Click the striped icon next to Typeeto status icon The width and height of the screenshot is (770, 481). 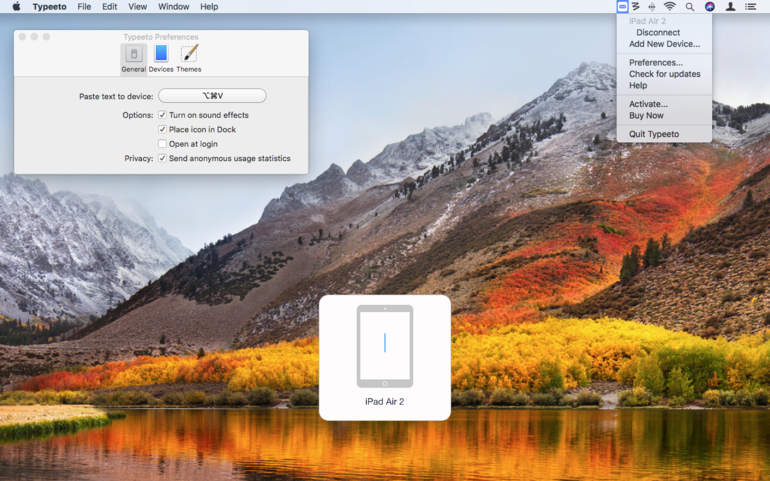pos(636,6)
